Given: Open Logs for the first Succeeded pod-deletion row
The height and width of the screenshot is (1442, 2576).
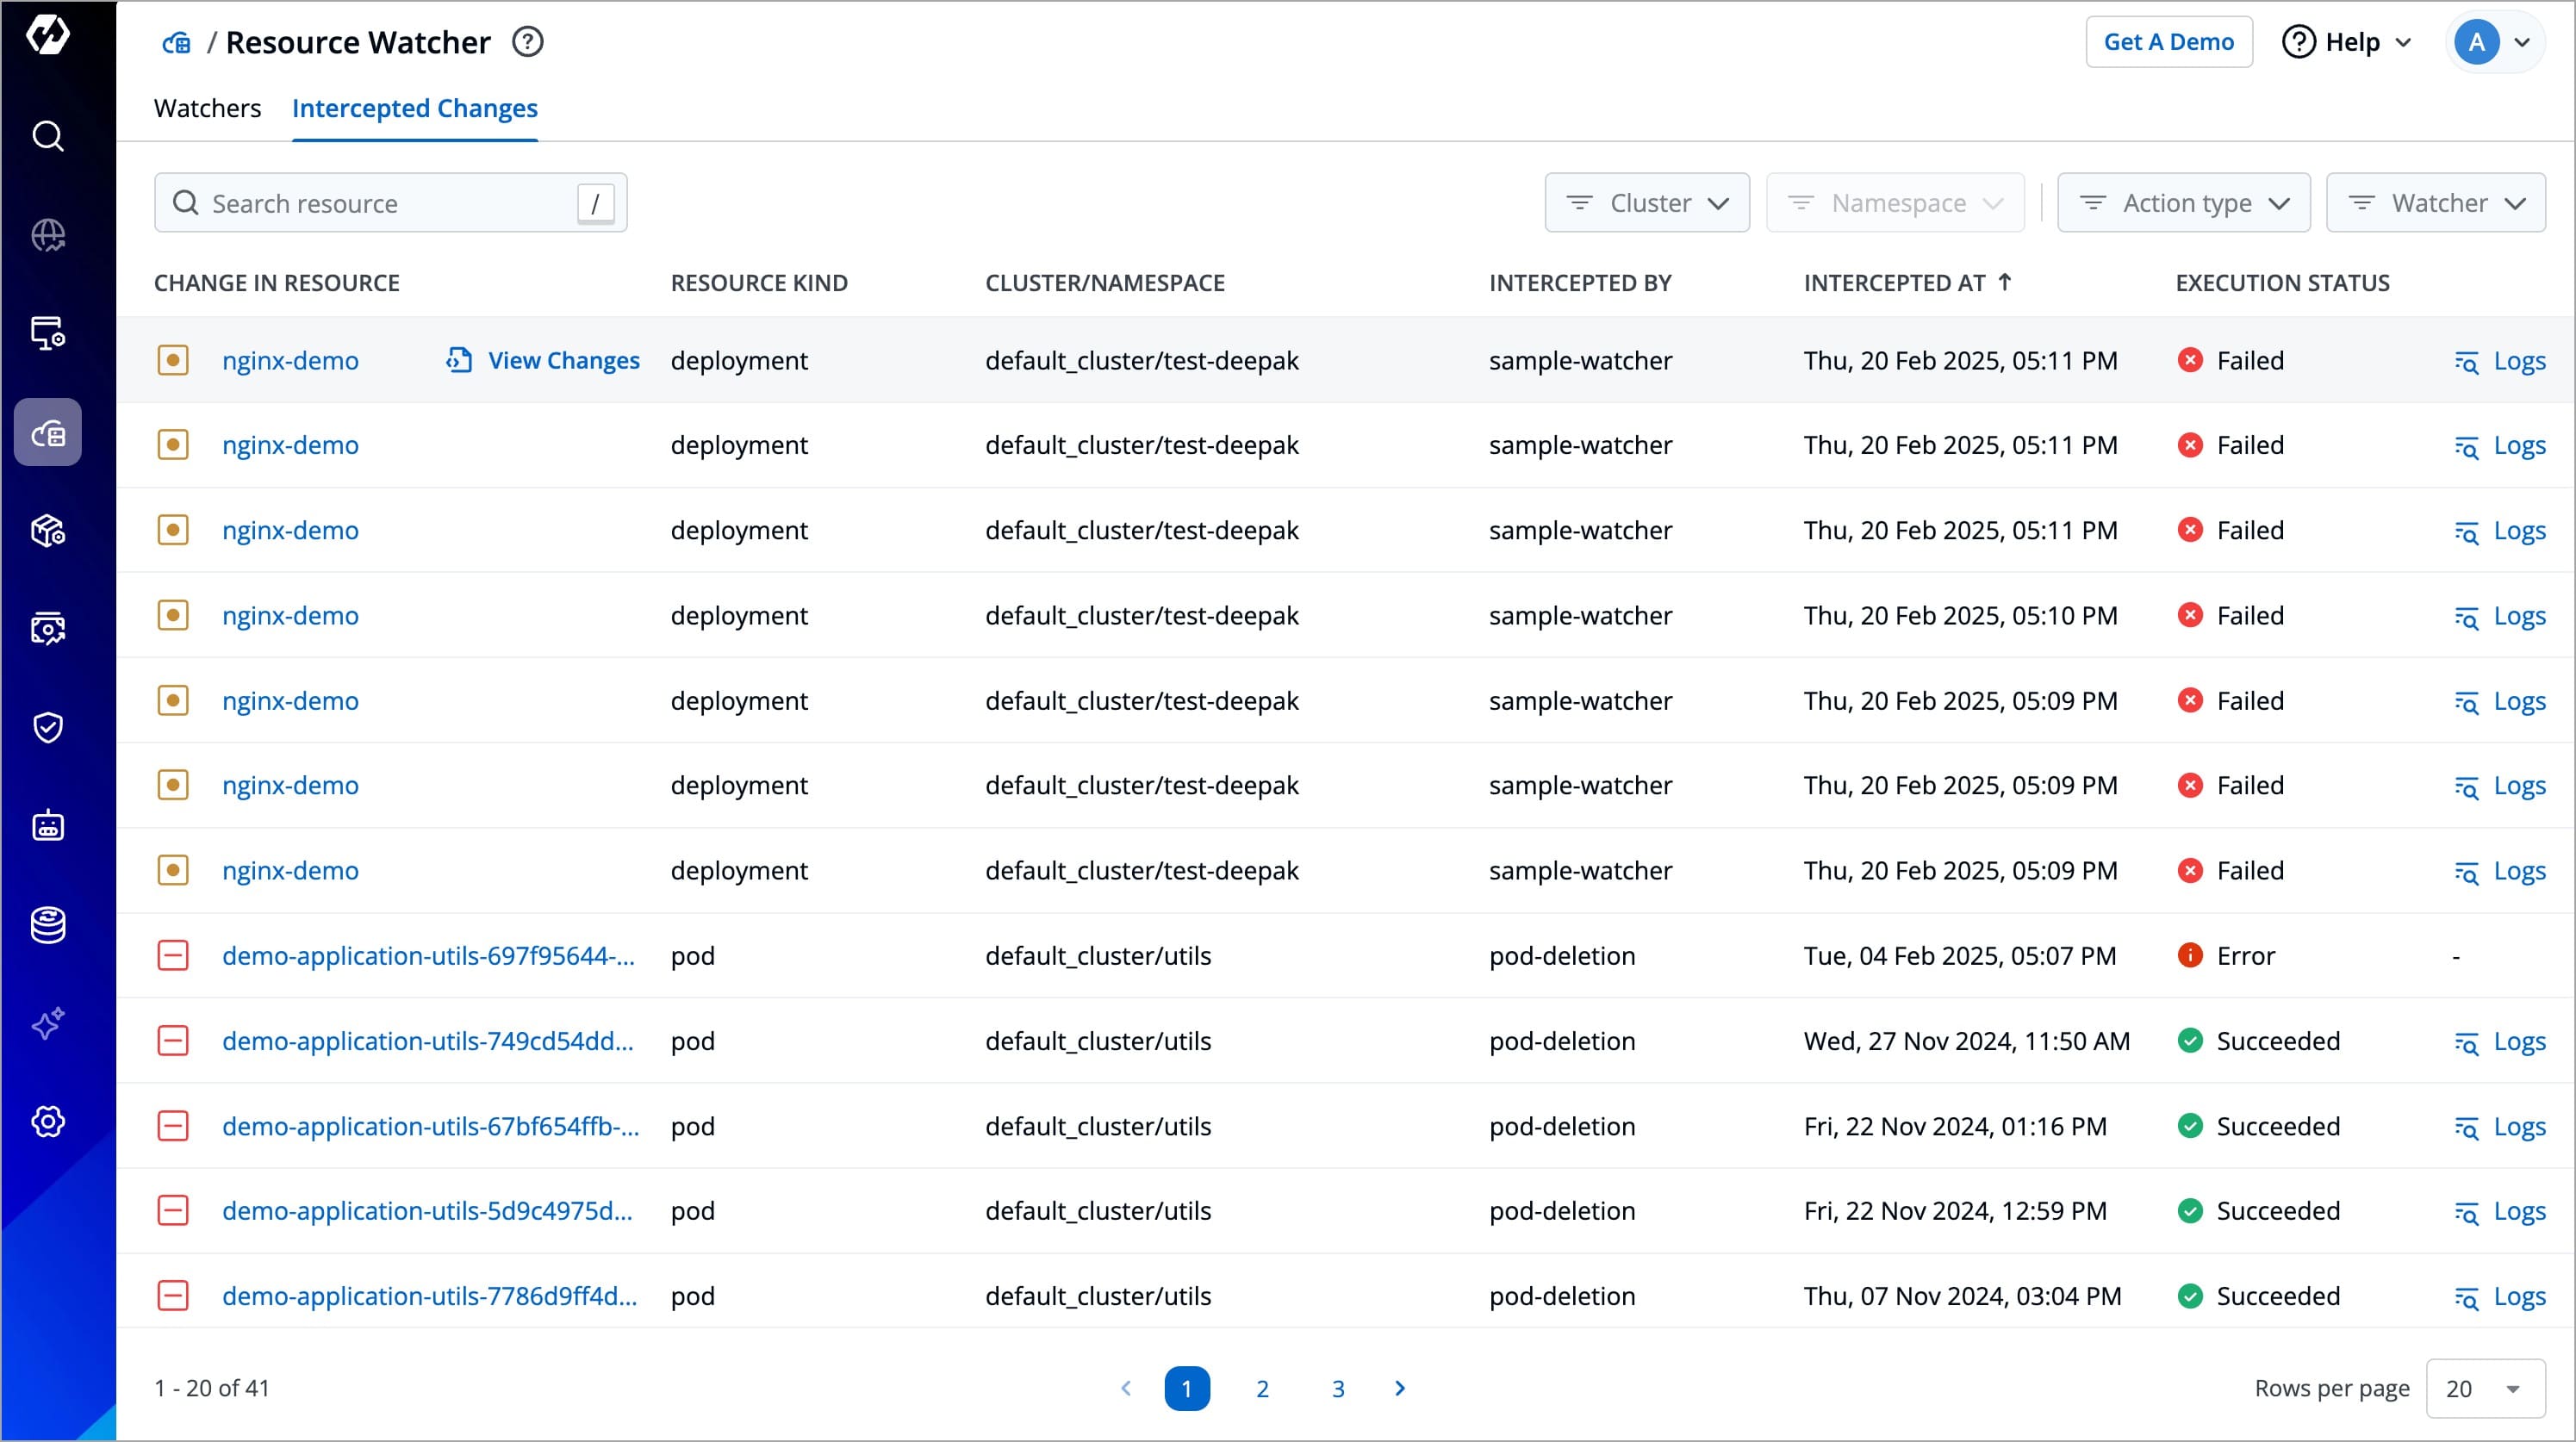Looking at the screenshot, I should pos(2499,1041).
